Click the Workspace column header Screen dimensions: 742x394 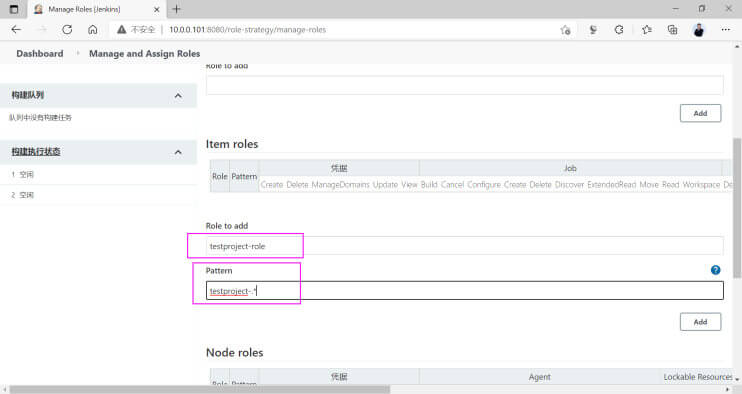(701, 184)
